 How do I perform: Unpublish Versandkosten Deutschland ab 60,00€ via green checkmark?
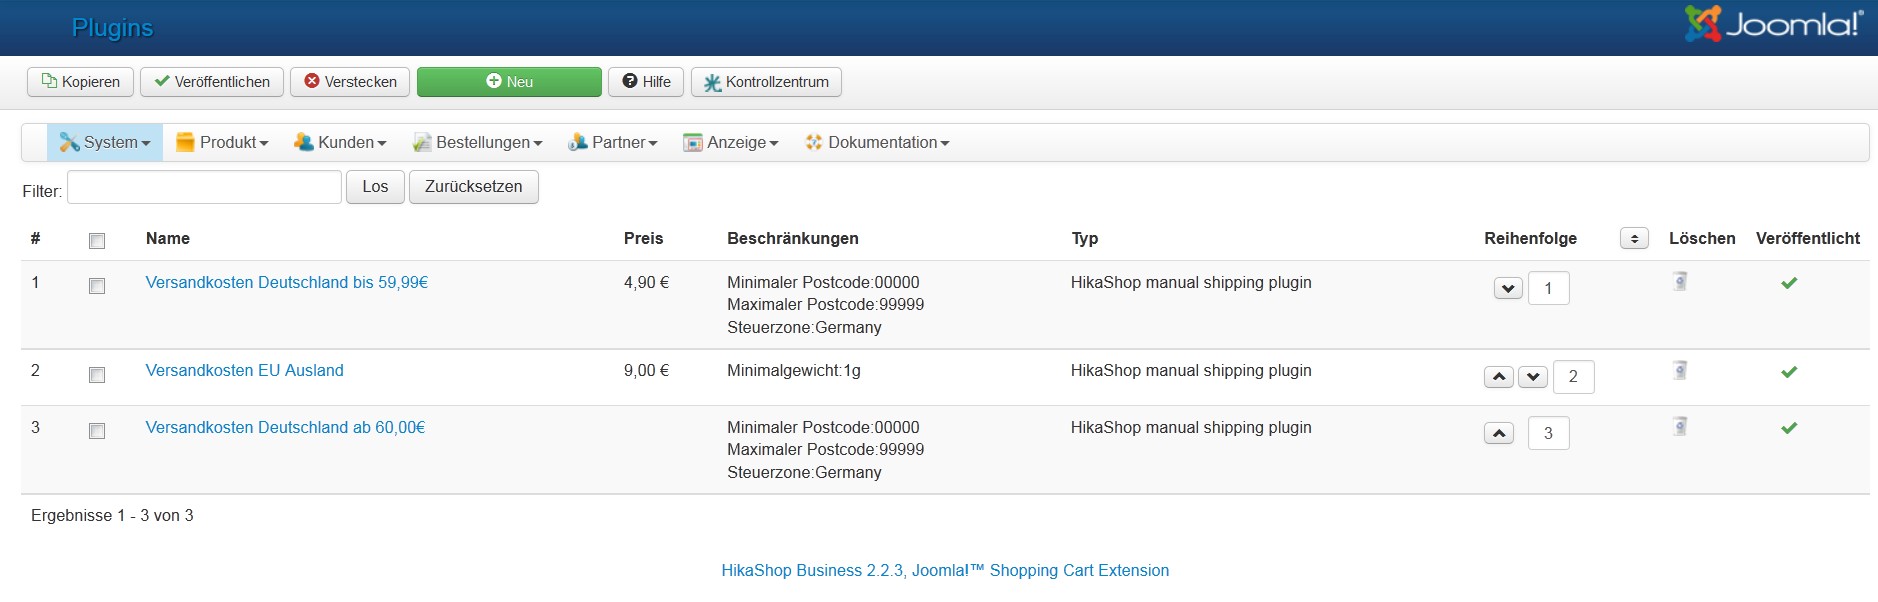pyautogui.click(x=1789, y=428)
